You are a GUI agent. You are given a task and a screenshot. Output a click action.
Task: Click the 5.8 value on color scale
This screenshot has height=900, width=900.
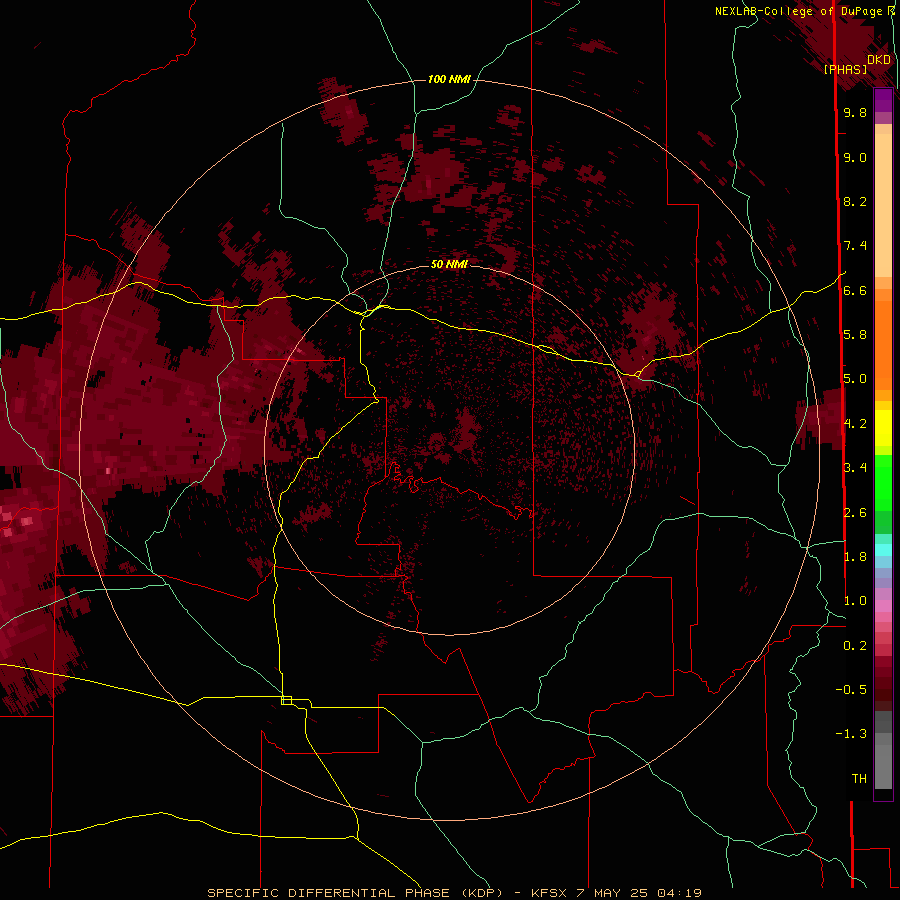[x=855, y=335]
